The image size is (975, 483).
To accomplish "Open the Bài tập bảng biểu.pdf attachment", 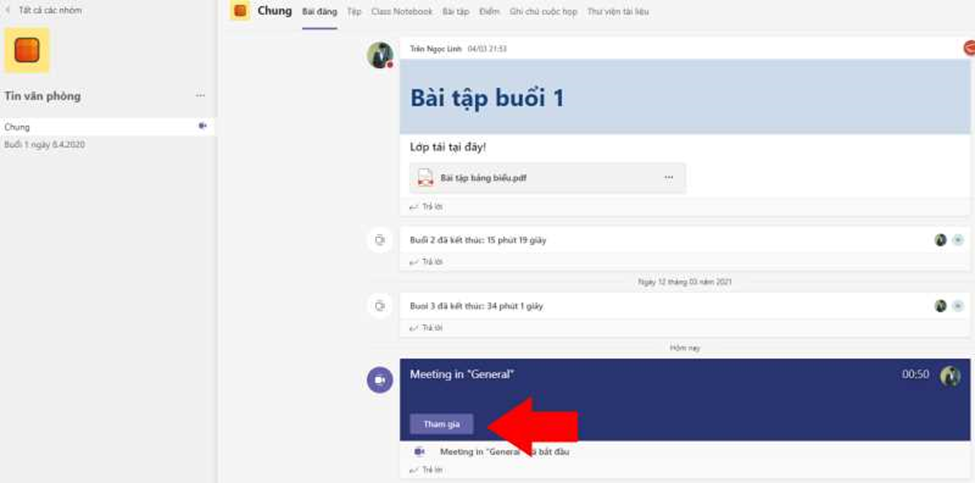I will 548,178.
